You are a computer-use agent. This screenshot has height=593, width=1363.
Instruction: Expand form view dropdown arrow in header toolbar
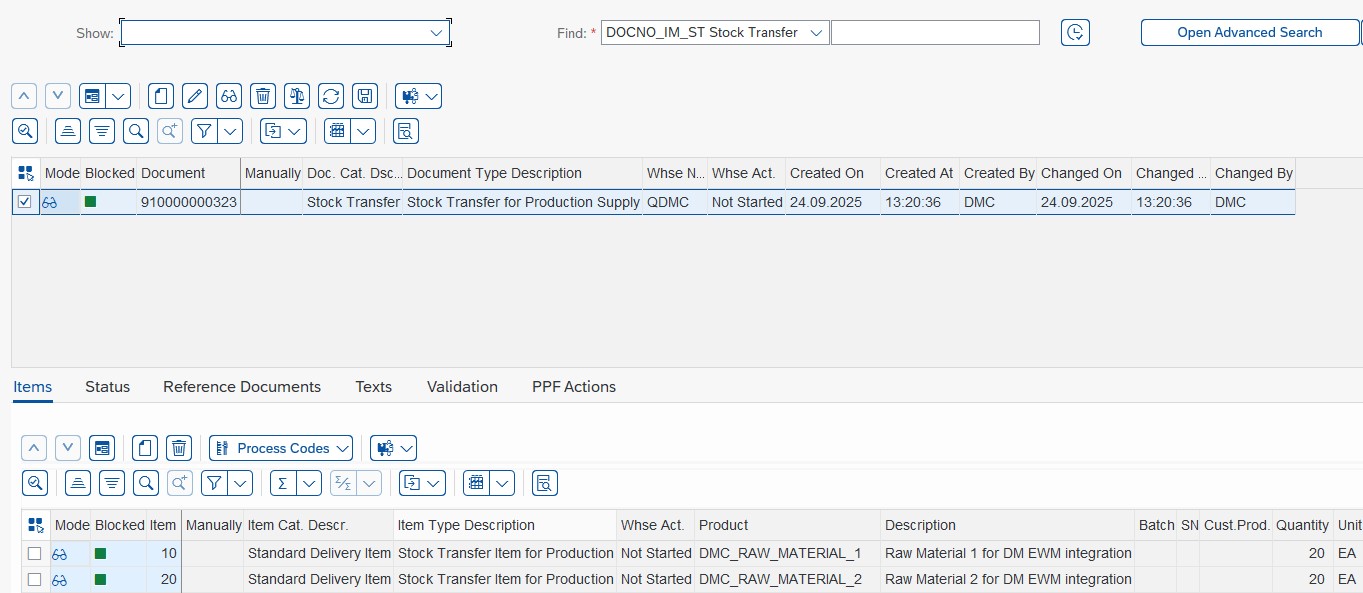click(x=119, y=96)
